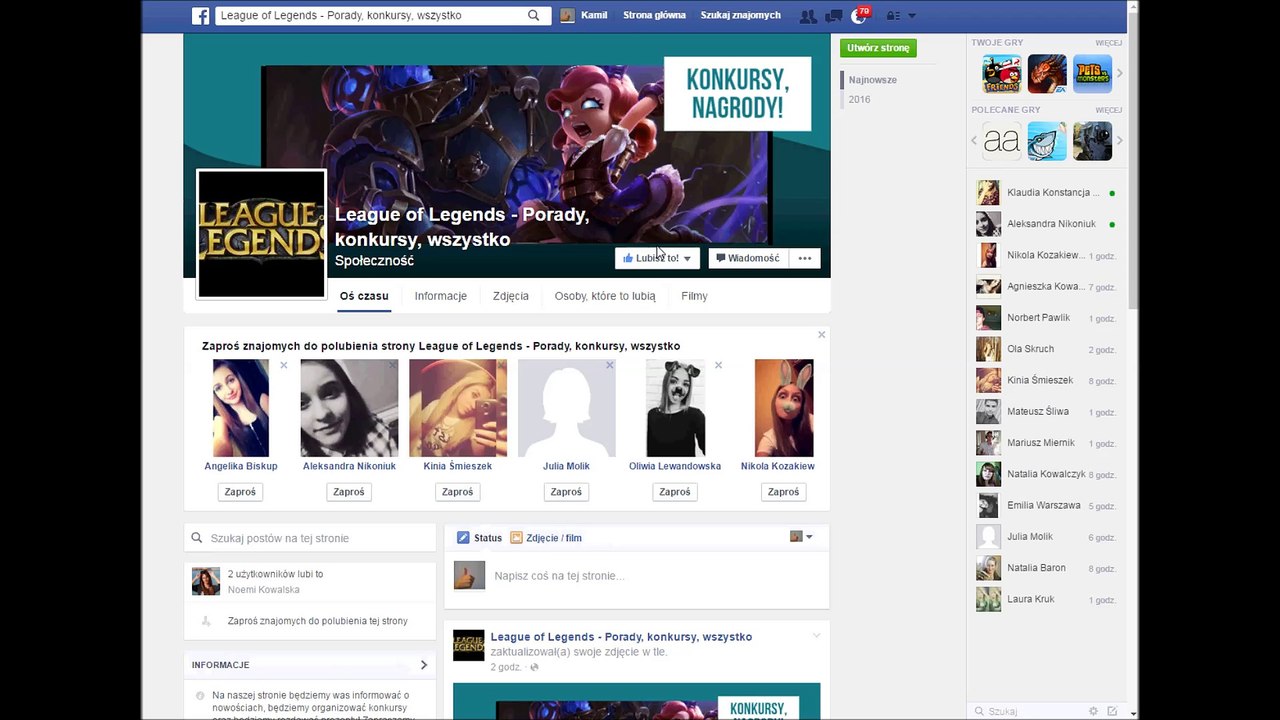Dismiss Oliwia Lewandowska invite suggestion

[718, 365]
